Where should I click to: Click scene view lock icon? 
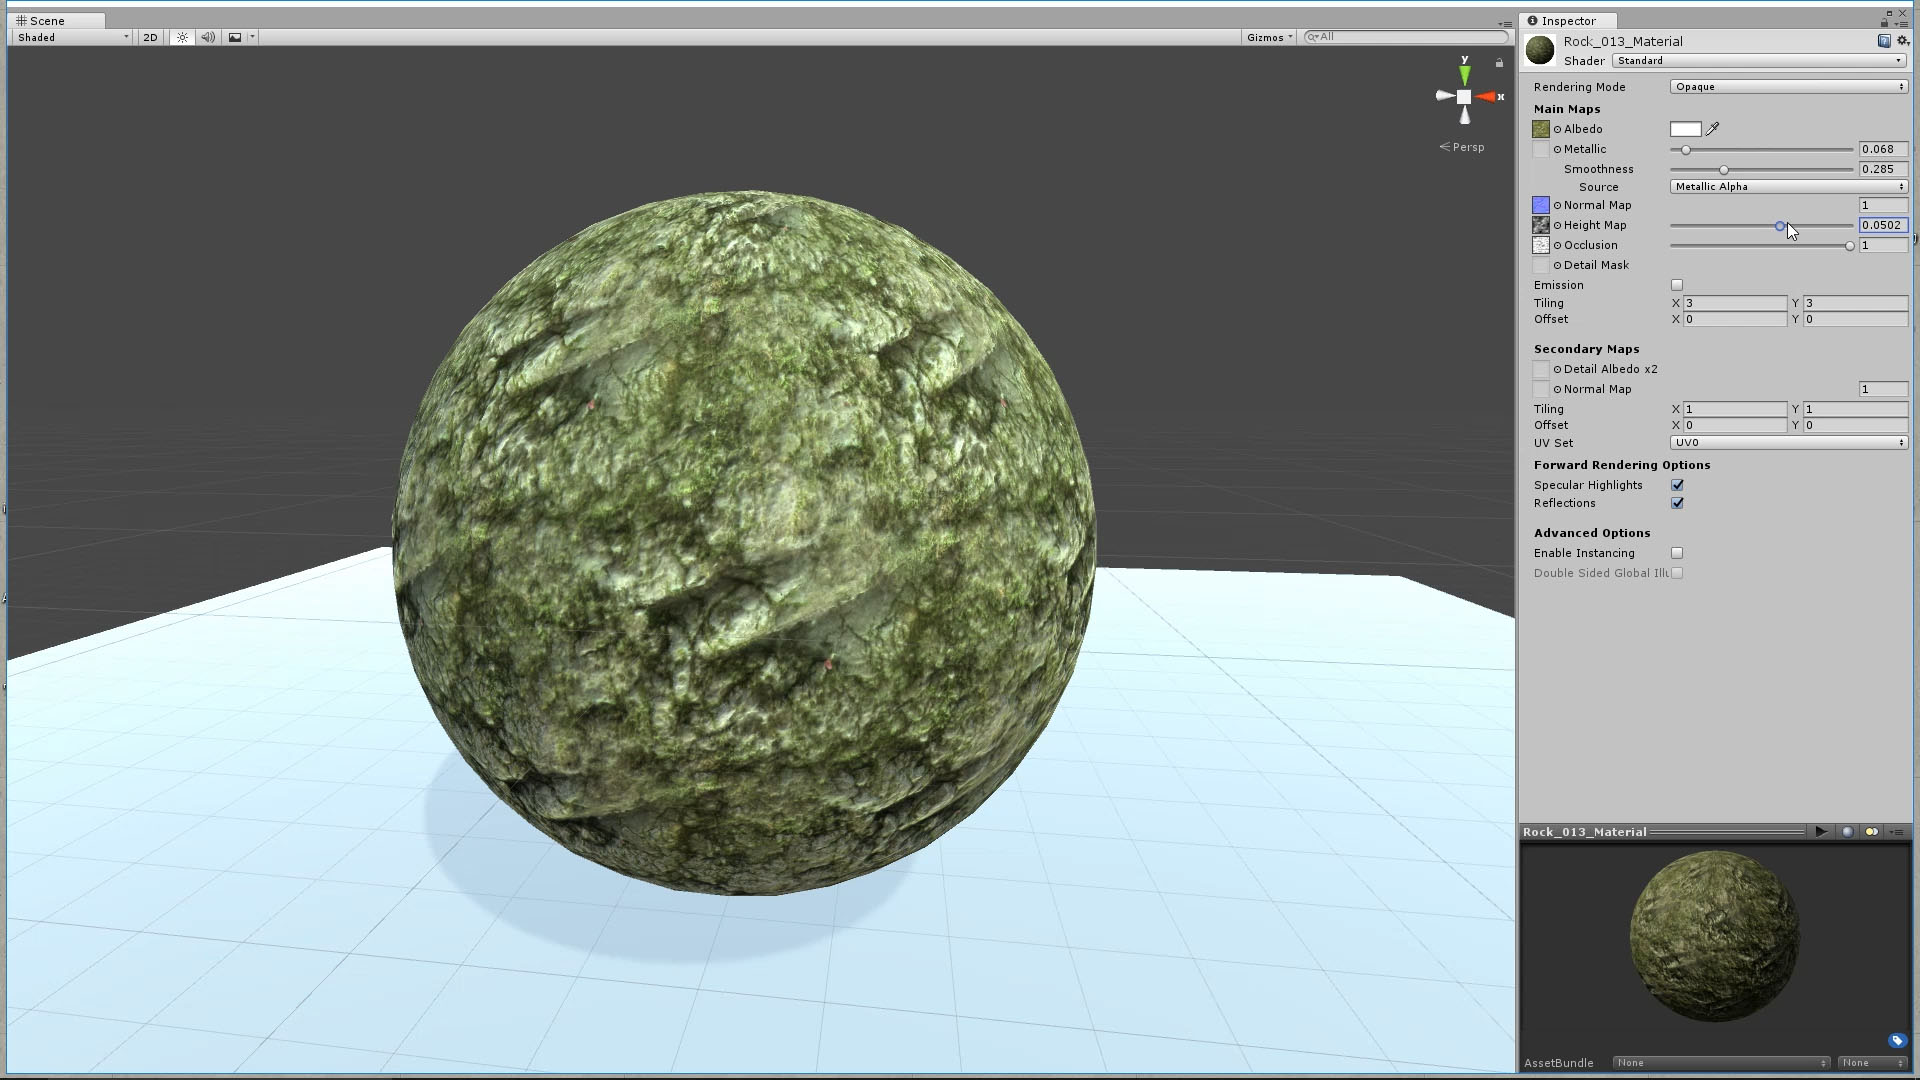[x=1499, y=63]
